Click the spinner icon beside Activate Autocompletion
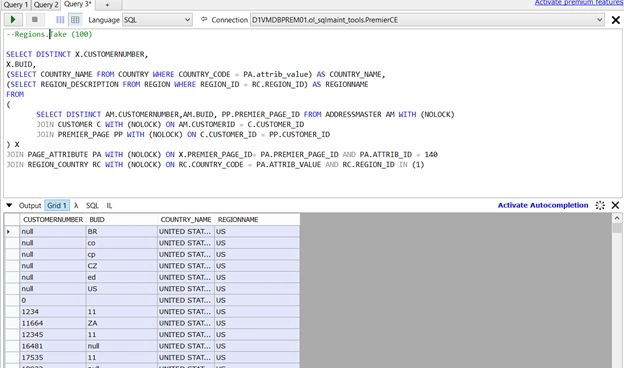 point(600,205)
